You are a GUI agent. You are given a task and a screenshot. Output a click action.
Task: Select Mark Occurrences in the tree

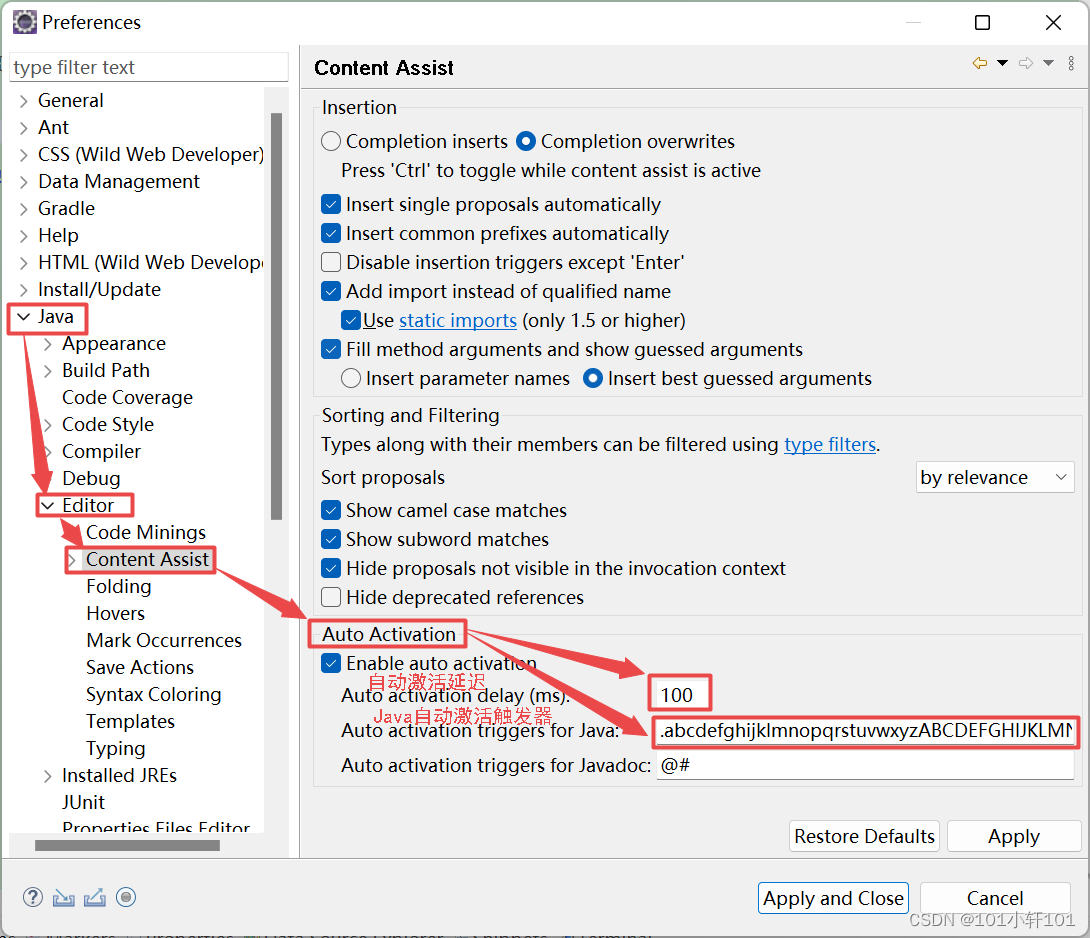[164, 640]
